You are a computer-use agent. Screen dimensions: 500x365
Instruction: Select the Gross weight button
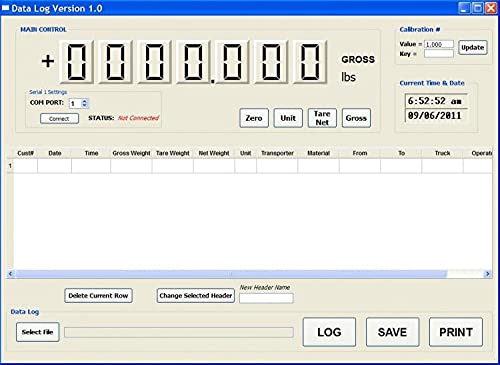[356, 118]
